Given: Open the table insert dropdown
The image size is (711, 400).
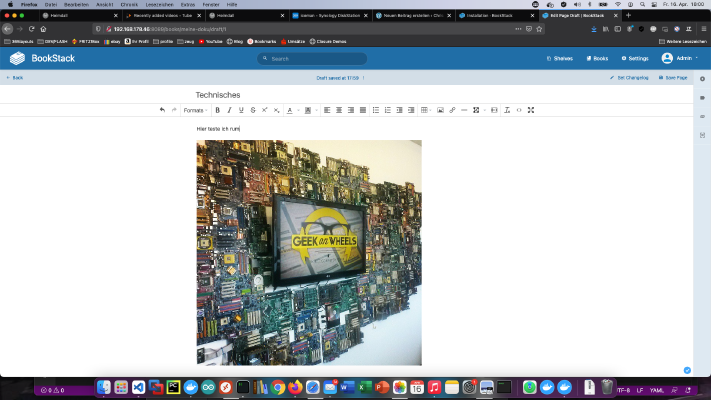Looking at the screenshot, I should point(425,110).
